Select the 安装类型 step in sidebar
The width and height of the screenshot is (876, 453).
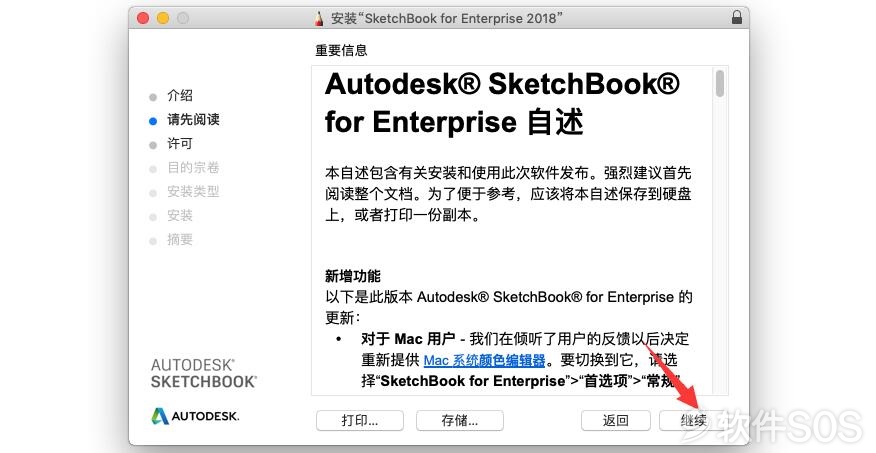click(x=193, y=192)
